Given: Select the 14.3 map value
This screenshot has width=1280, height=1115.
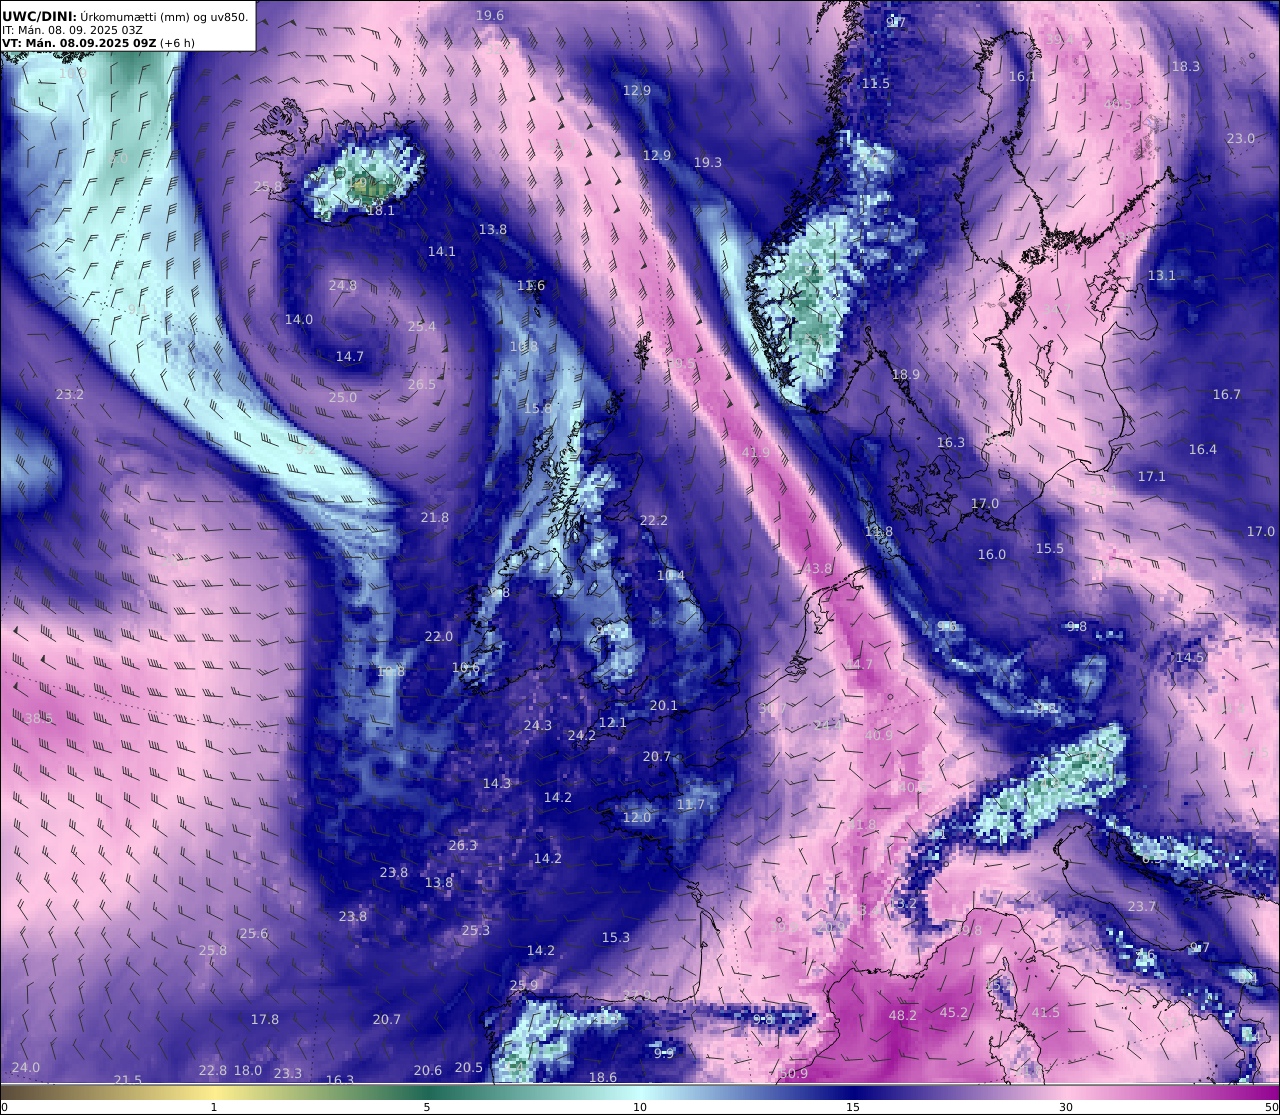Looking at the screenshot, I should pos(497,783).
